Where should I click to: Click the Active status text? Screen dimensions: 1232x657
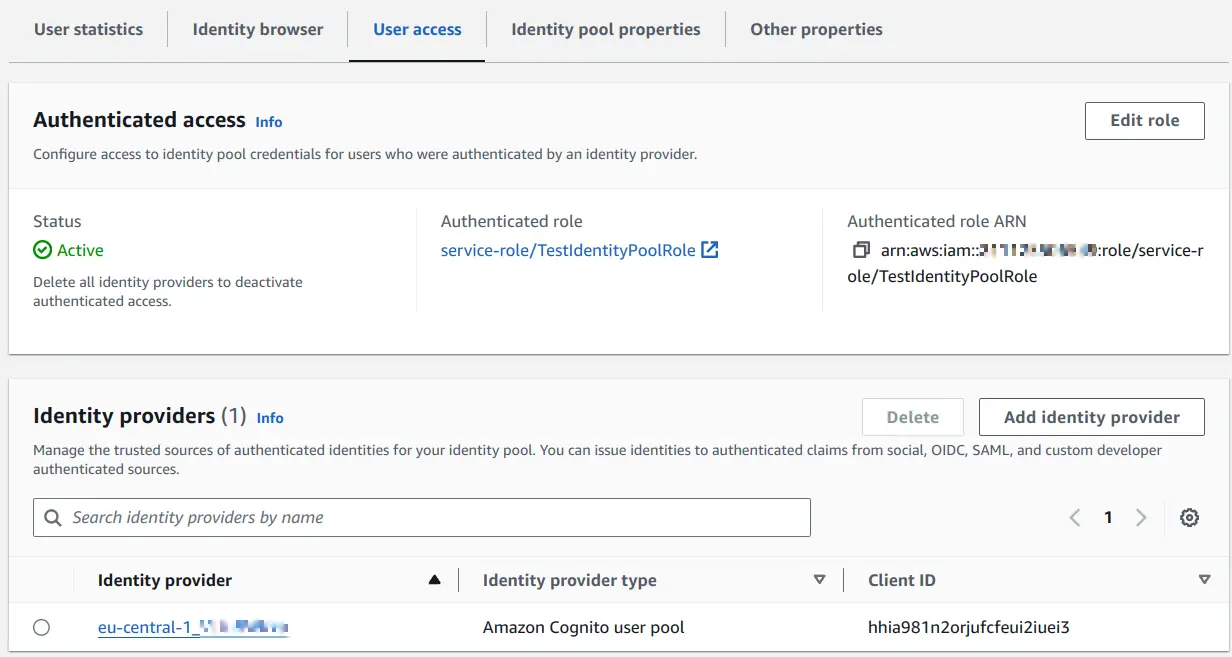point(80,250)
